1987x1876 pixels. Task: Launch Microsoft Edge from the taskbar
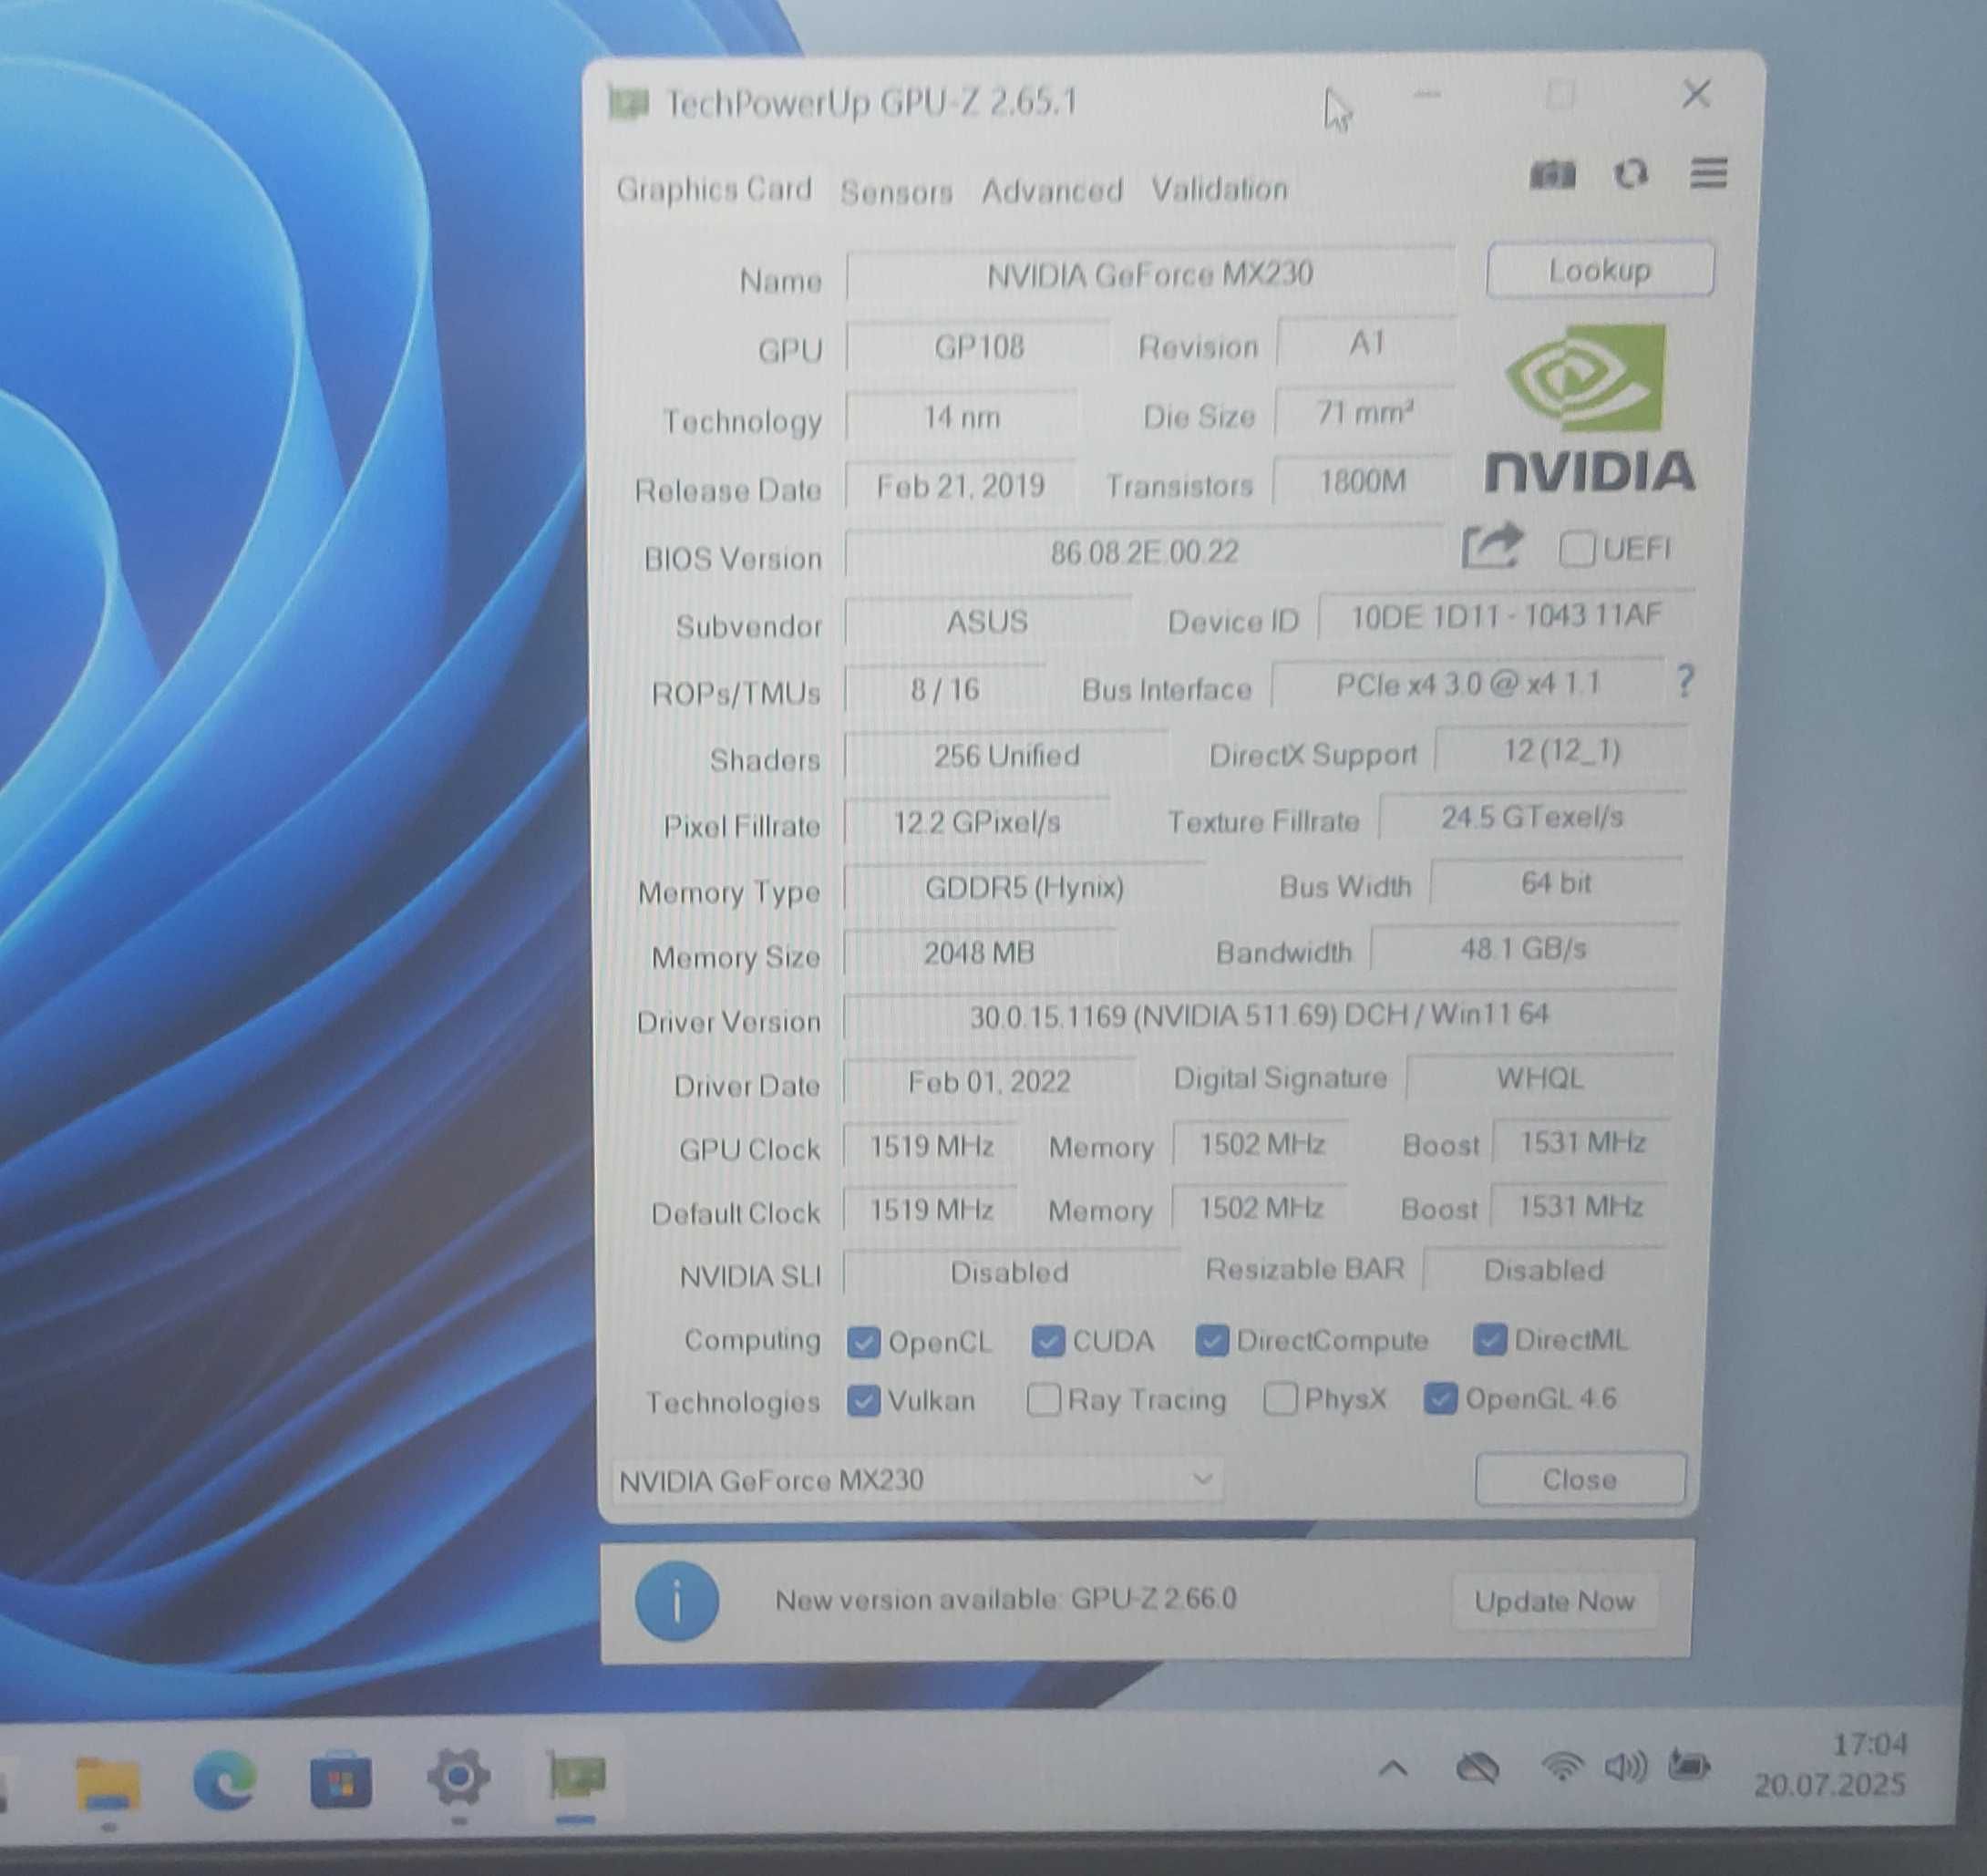pos(225,1780)
